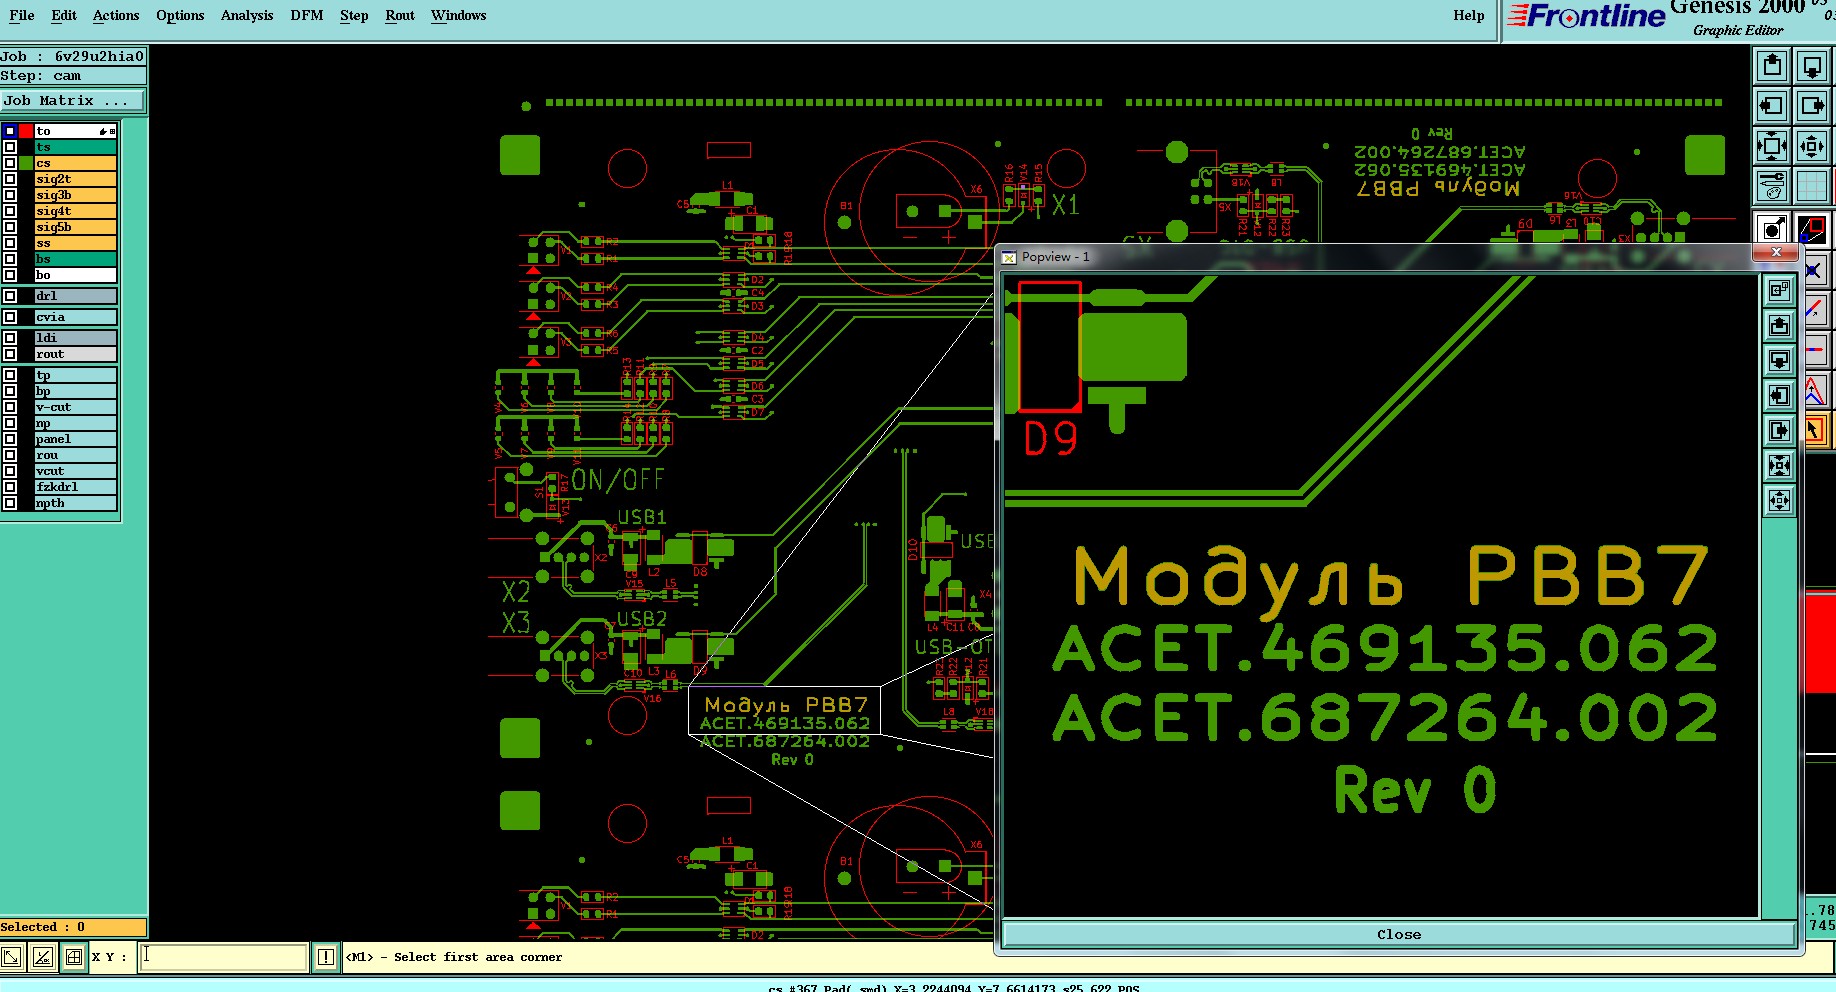Click the pan down arrow in main toolbar

1812,67
